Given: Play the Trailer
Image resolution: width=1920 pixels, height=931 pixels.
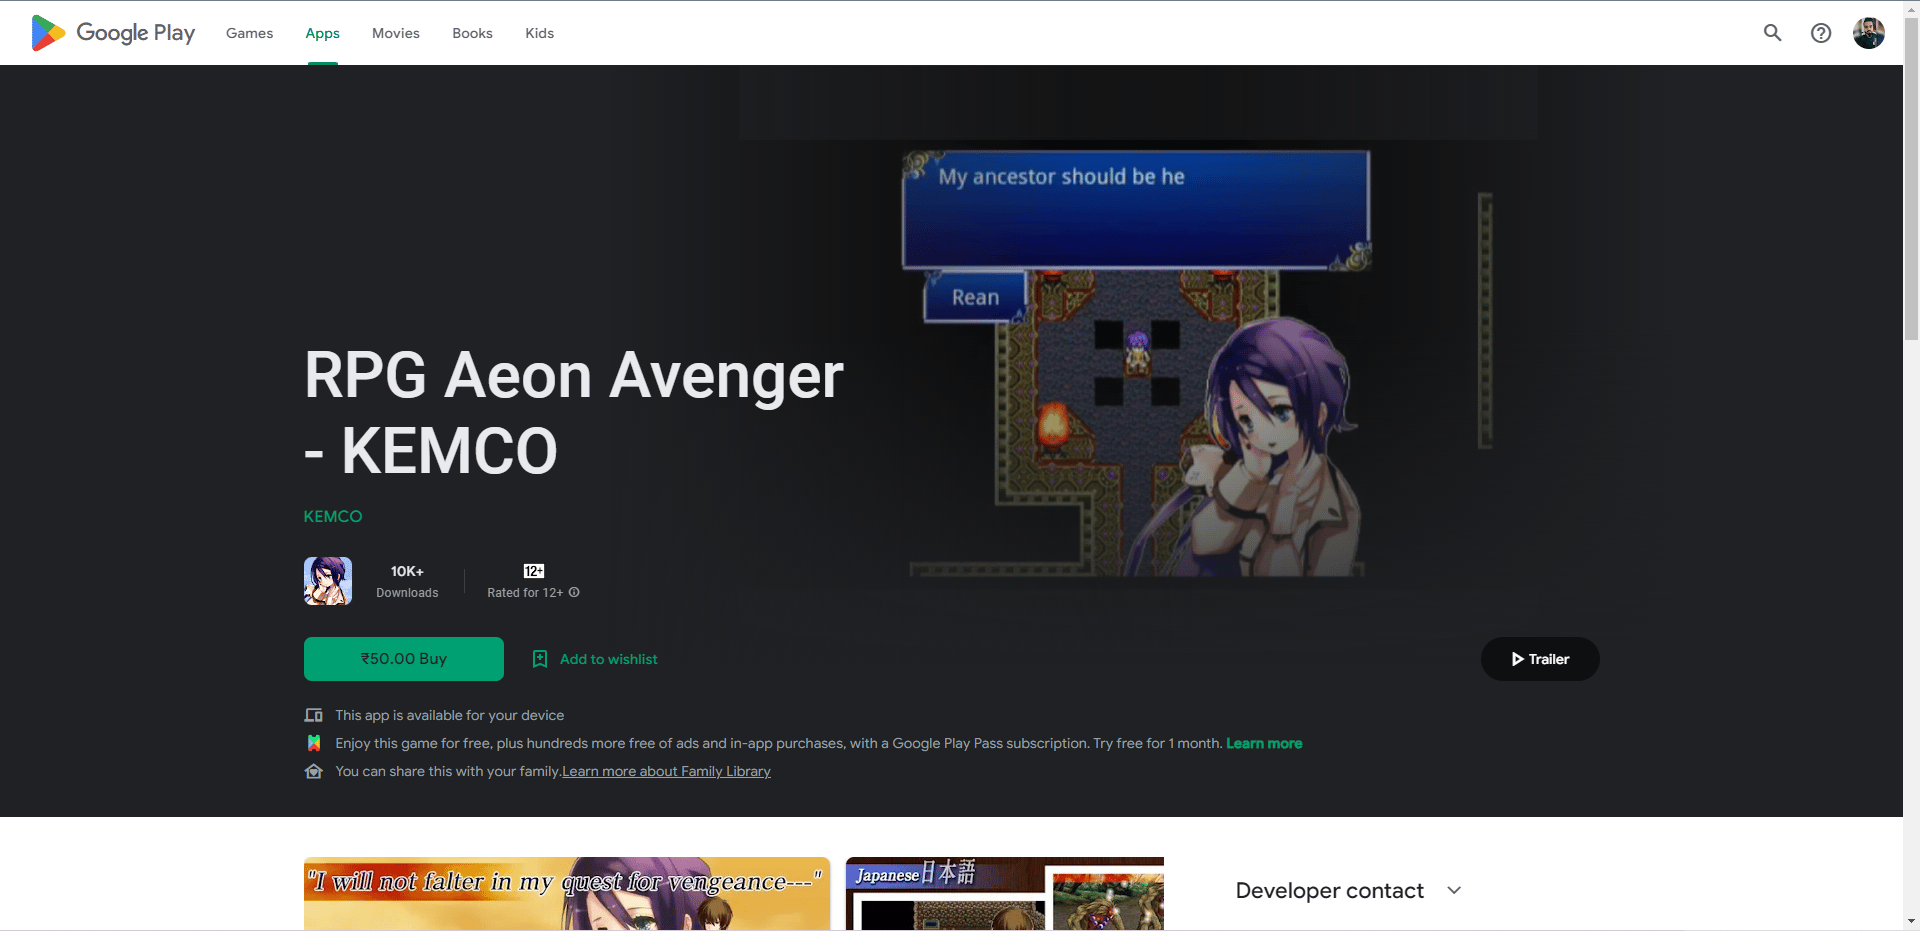Looking at the screenshot, I should click(x=1540, y=659).
